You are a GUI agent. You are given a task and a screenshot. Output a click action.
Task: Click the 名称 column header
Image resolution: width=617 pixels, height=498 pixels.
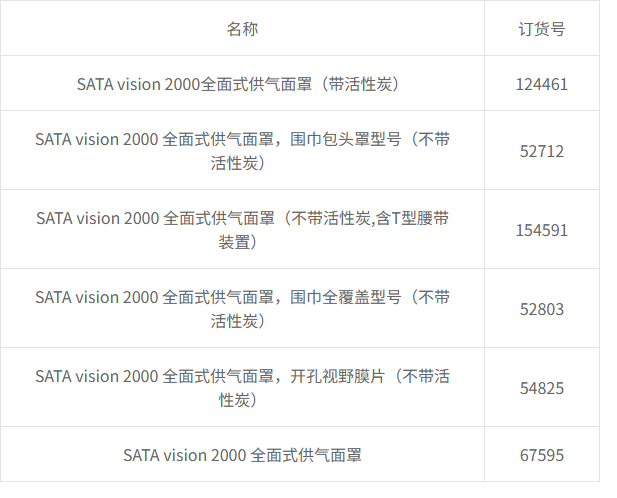pos(242,28)
